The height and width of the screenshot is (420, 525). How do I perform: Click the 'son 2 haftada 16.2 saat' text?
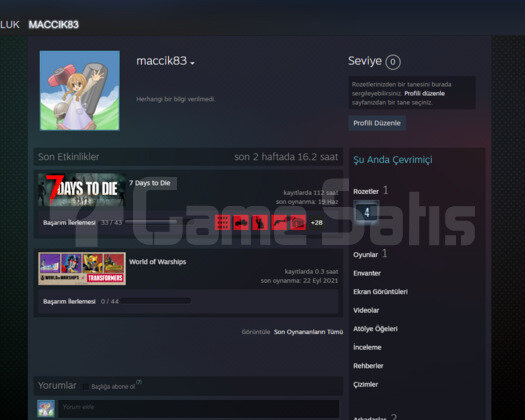tap(286, 157)
